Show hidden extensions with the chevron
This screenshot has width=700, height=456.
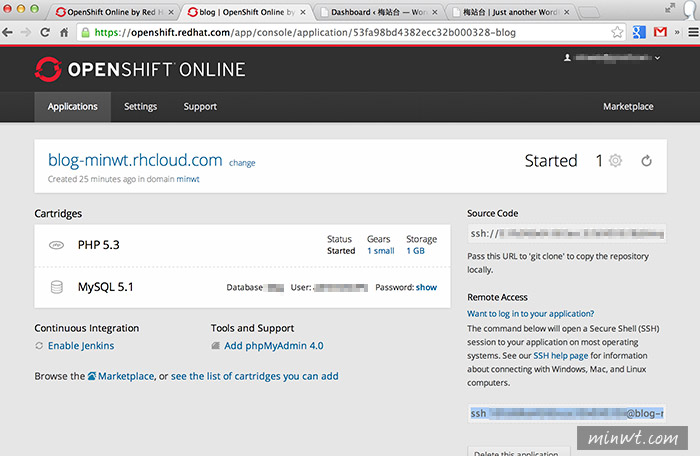point(677,32)
